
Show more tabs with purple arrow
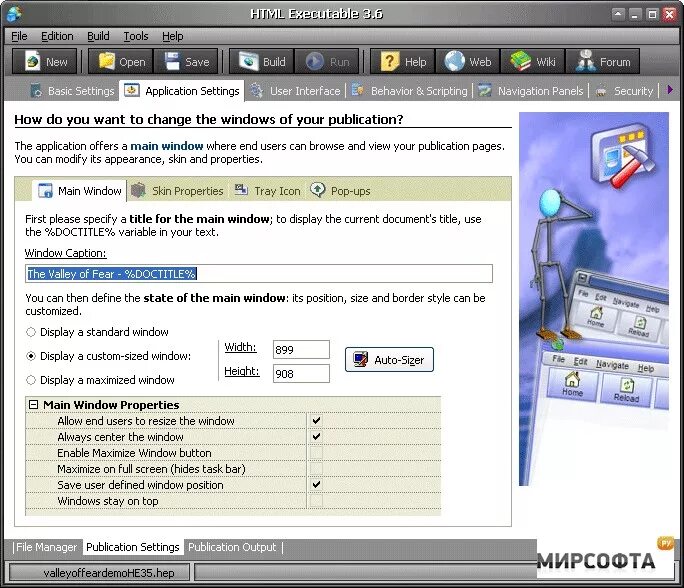point(670,90)
